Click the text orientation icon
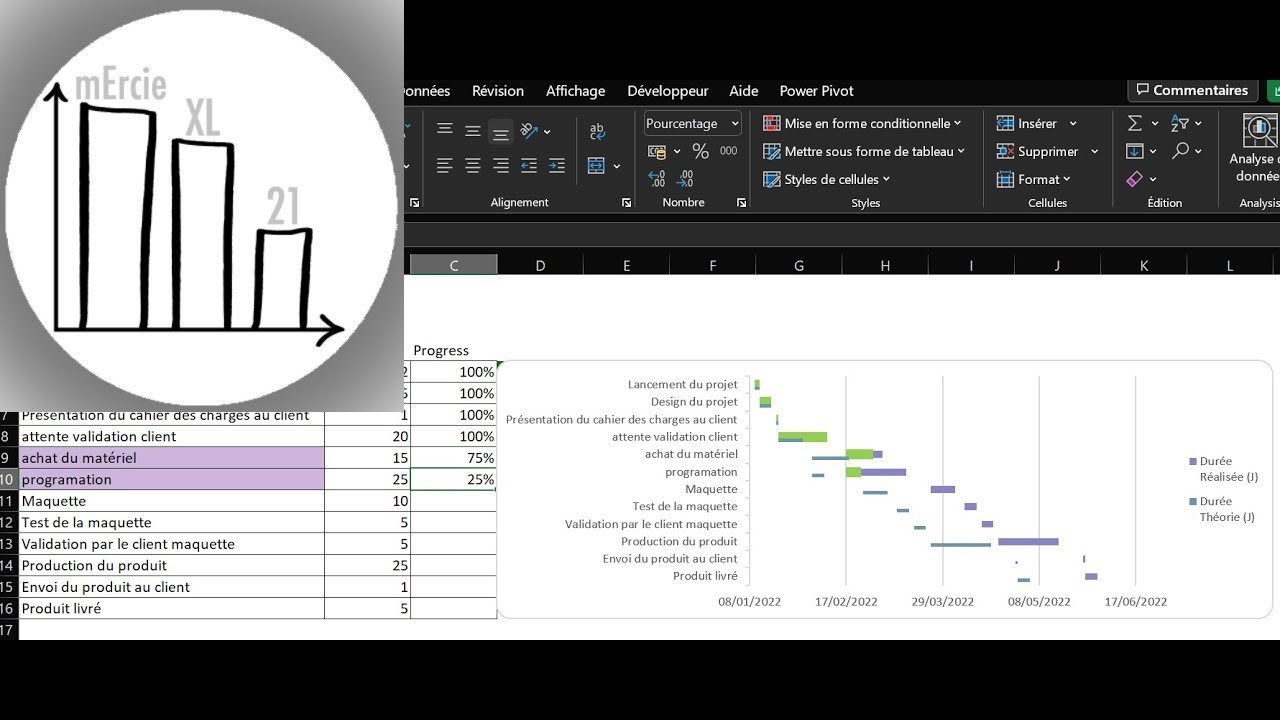The height and width of the screenshot is (720, 1280). 529,131
